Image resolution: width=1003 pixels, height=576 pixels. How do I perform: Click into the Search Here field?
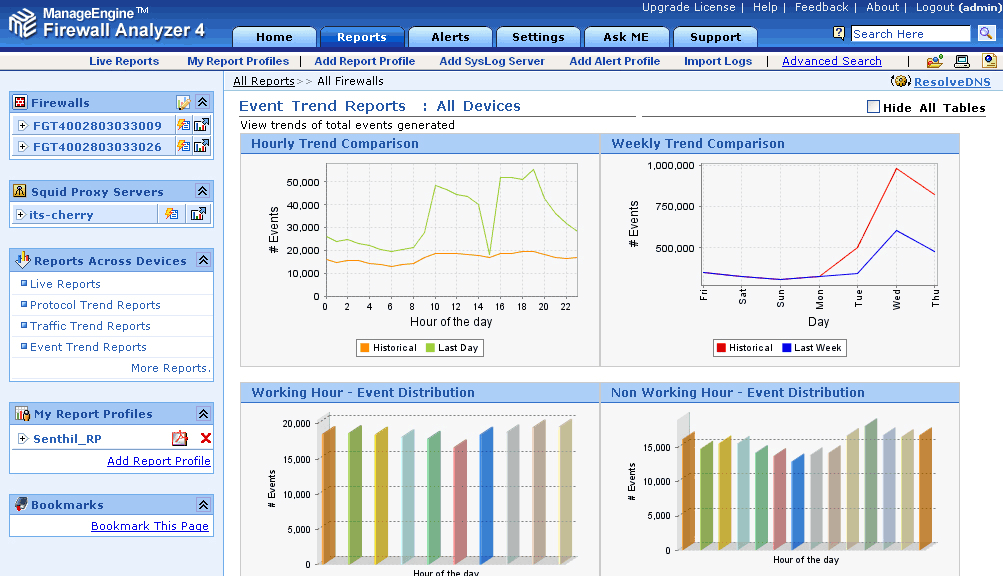point(910,34)
